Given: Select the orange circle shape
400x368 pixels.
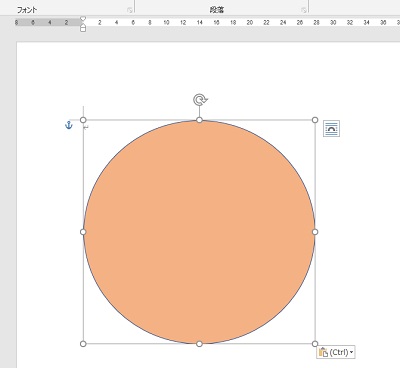Looking at the screenshot, I should (199, 232).
